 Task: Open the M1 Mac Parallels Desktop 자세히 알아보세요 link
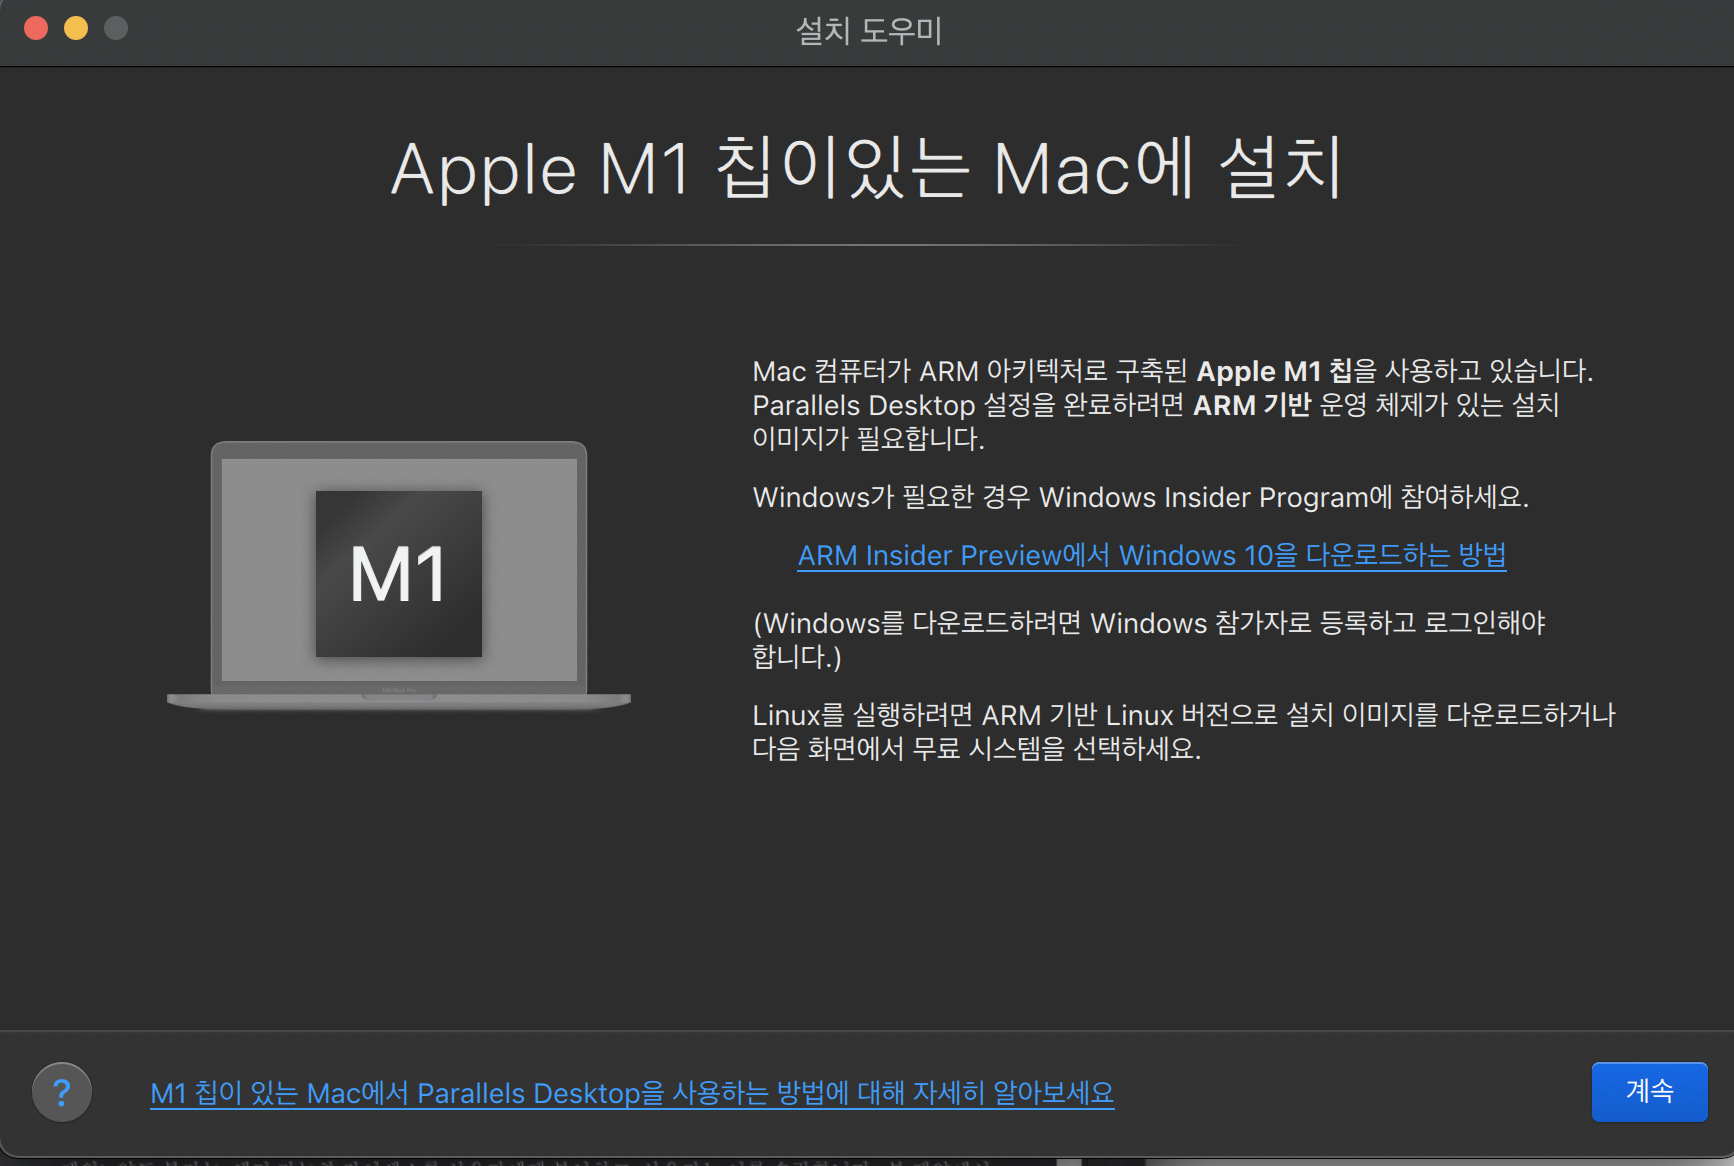632,1093
